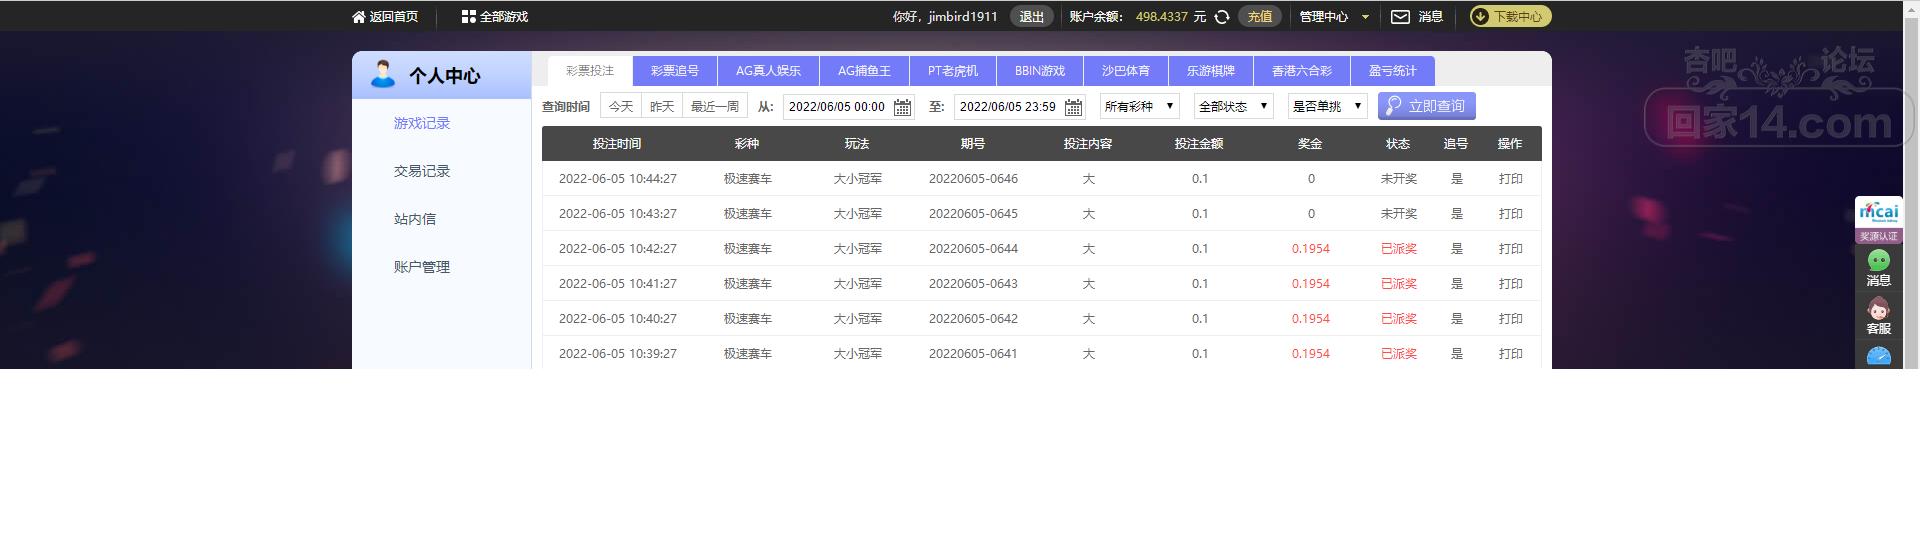Click the 立即查询 search button
Image resolution: width=1920 pixels, height=548 pixels.
click(1426, 106)
